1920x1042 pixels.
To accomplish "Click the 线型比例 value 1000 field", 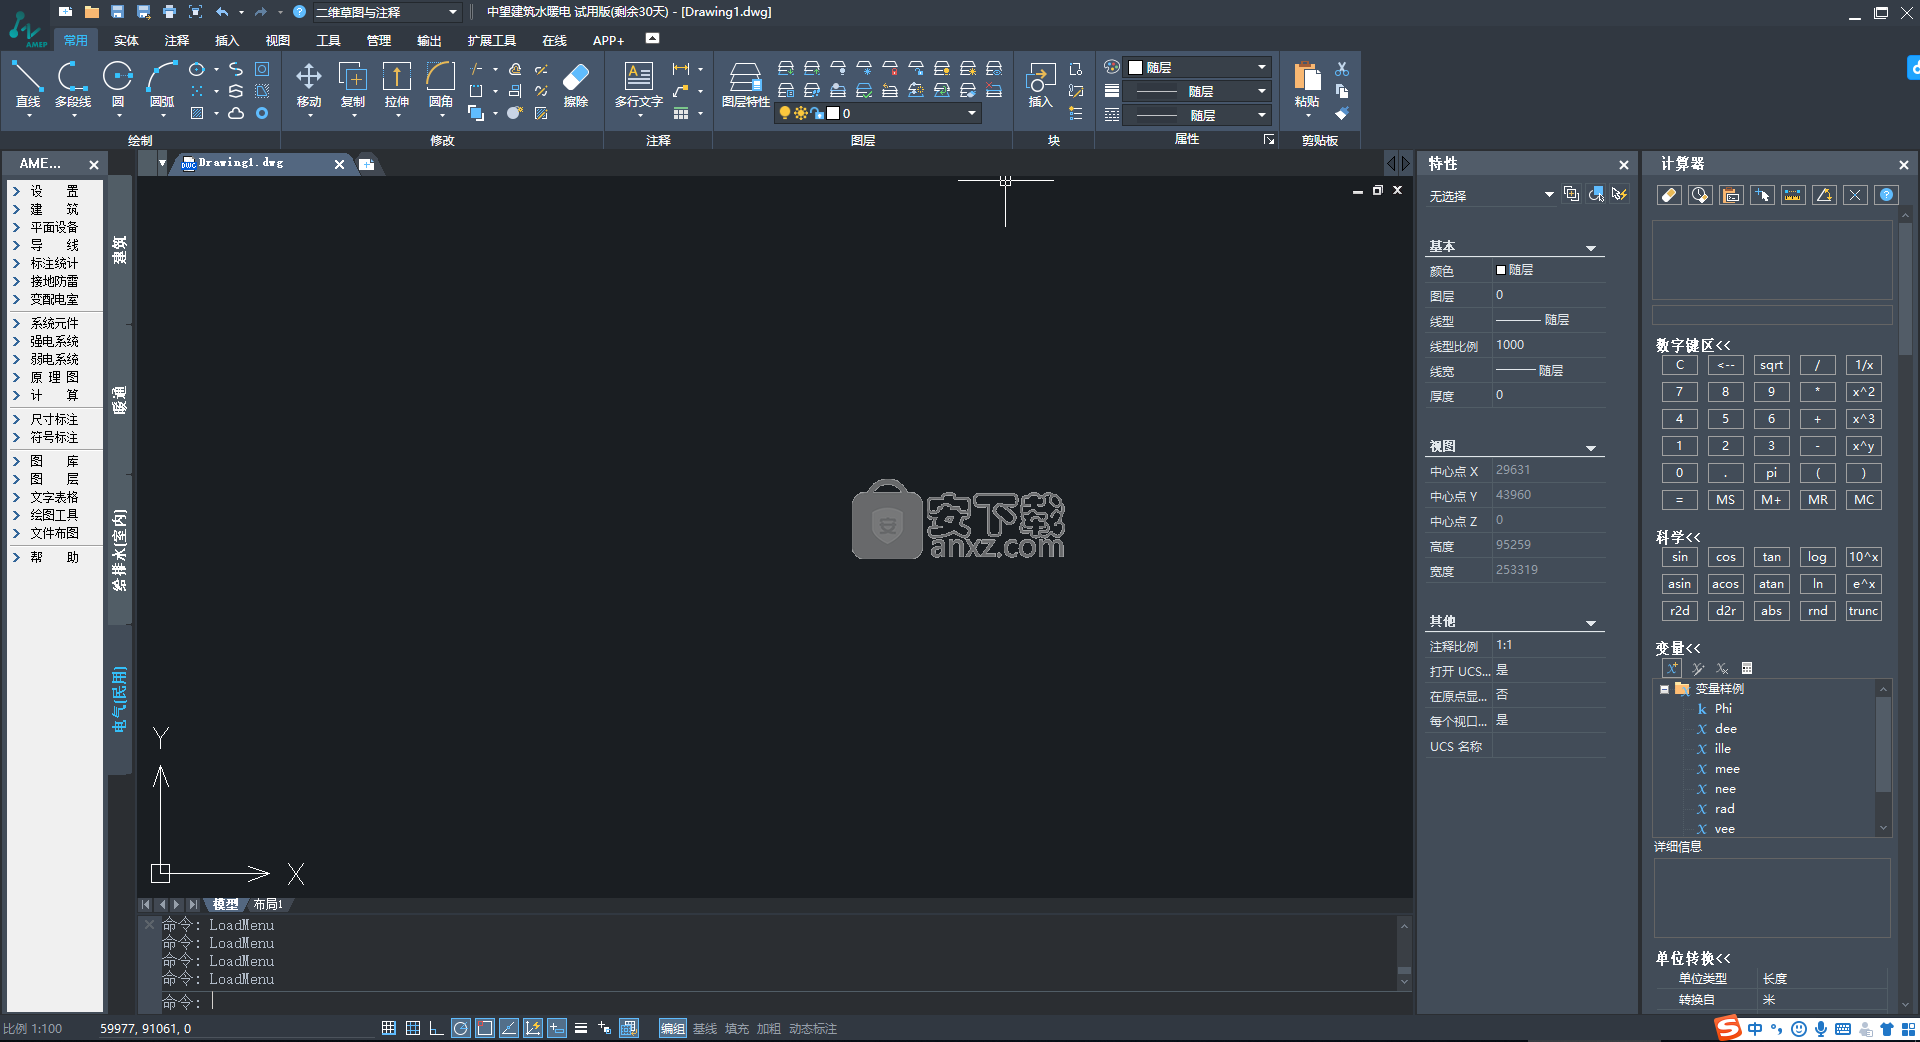I will 1549,345.
